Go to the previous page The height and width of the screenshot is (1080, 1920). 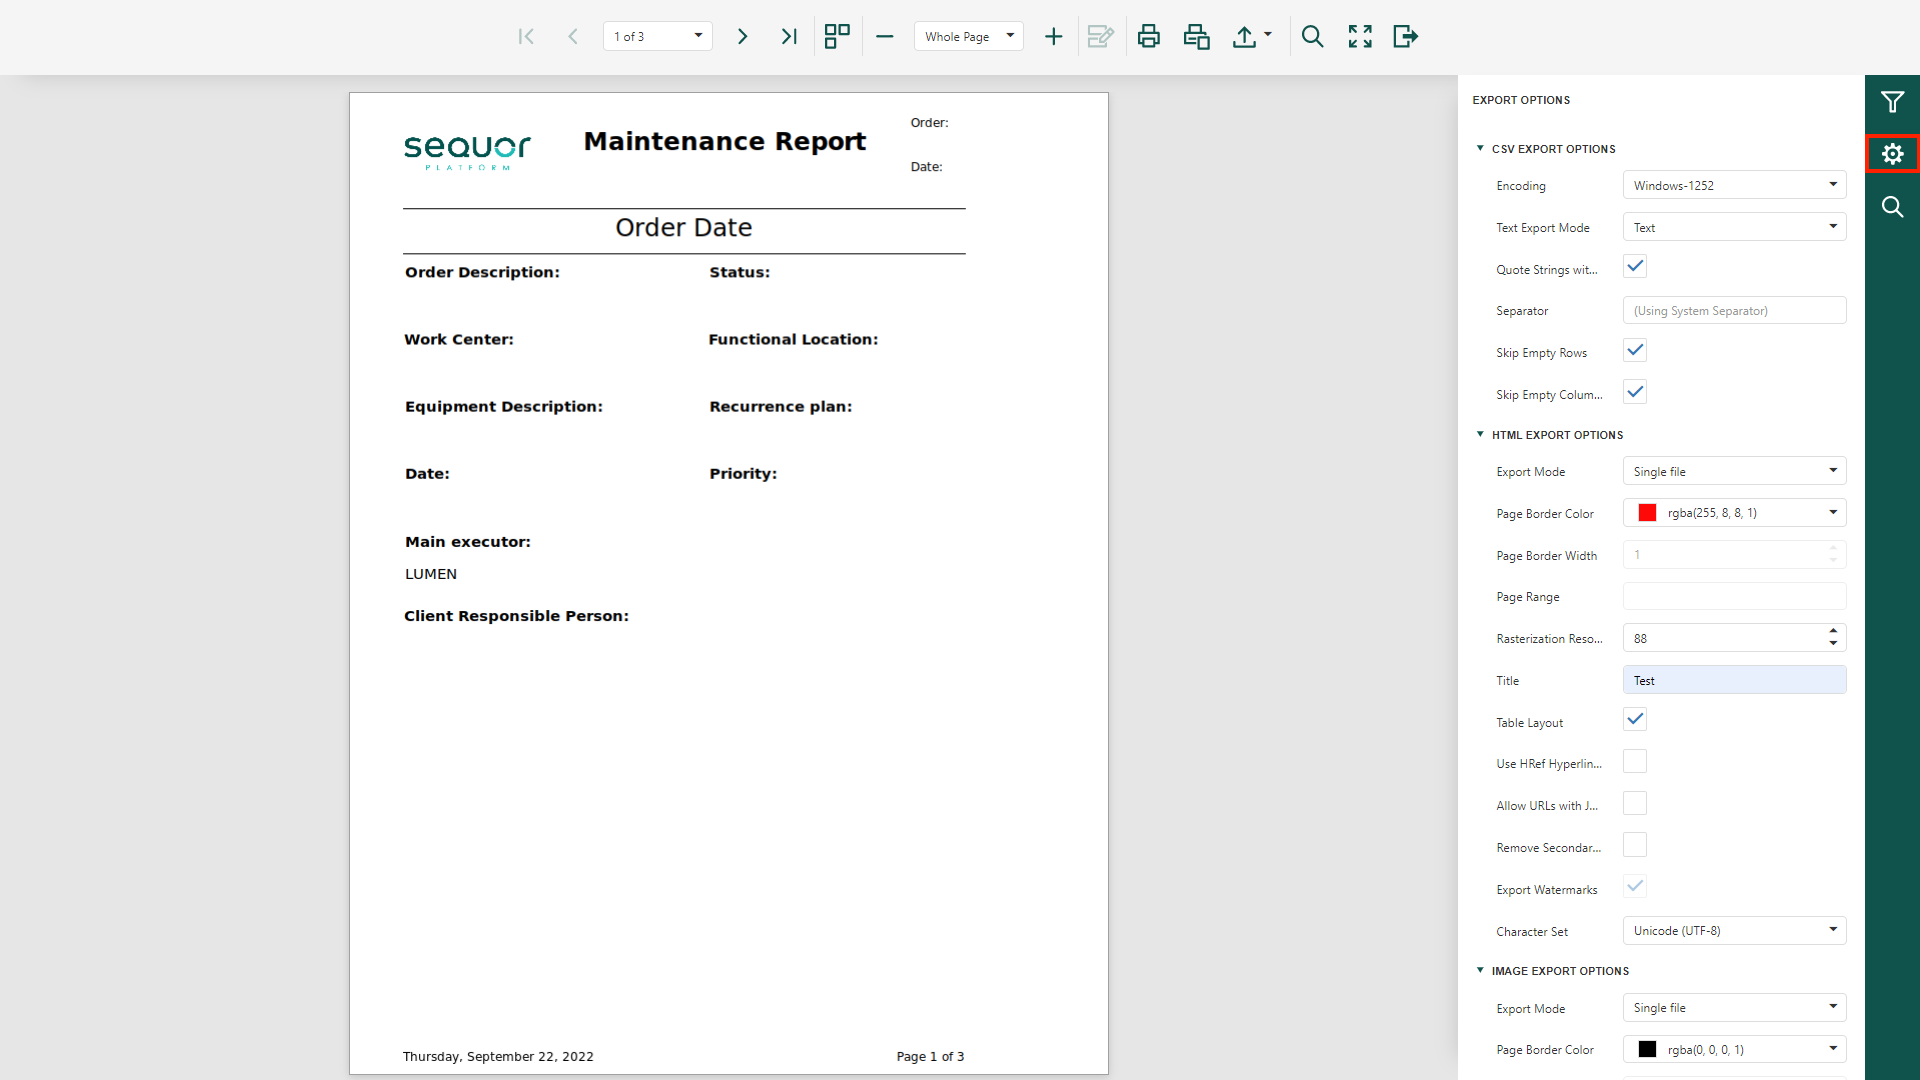pos(573,37)
